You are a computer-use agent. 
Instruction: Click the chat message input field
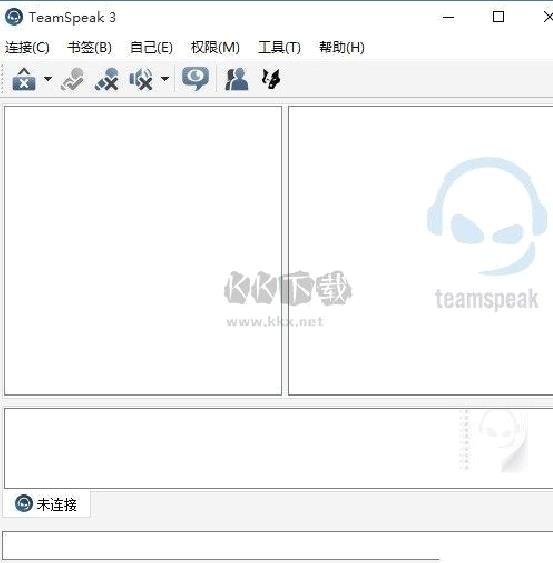point(277,545)
